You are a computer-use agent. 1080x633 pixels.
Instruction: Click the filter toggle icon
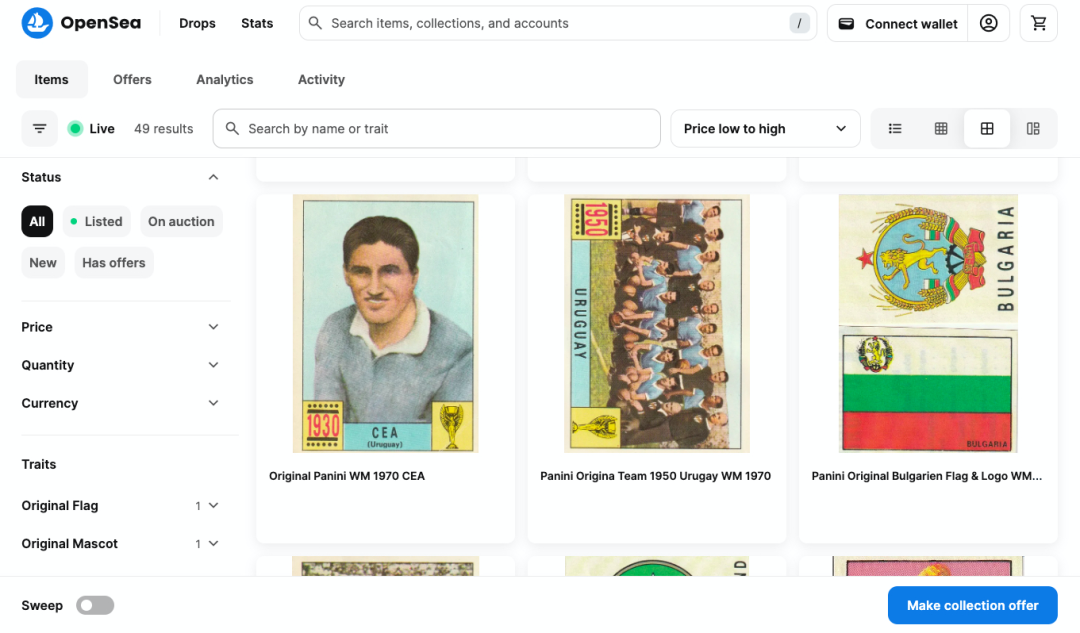39,129
